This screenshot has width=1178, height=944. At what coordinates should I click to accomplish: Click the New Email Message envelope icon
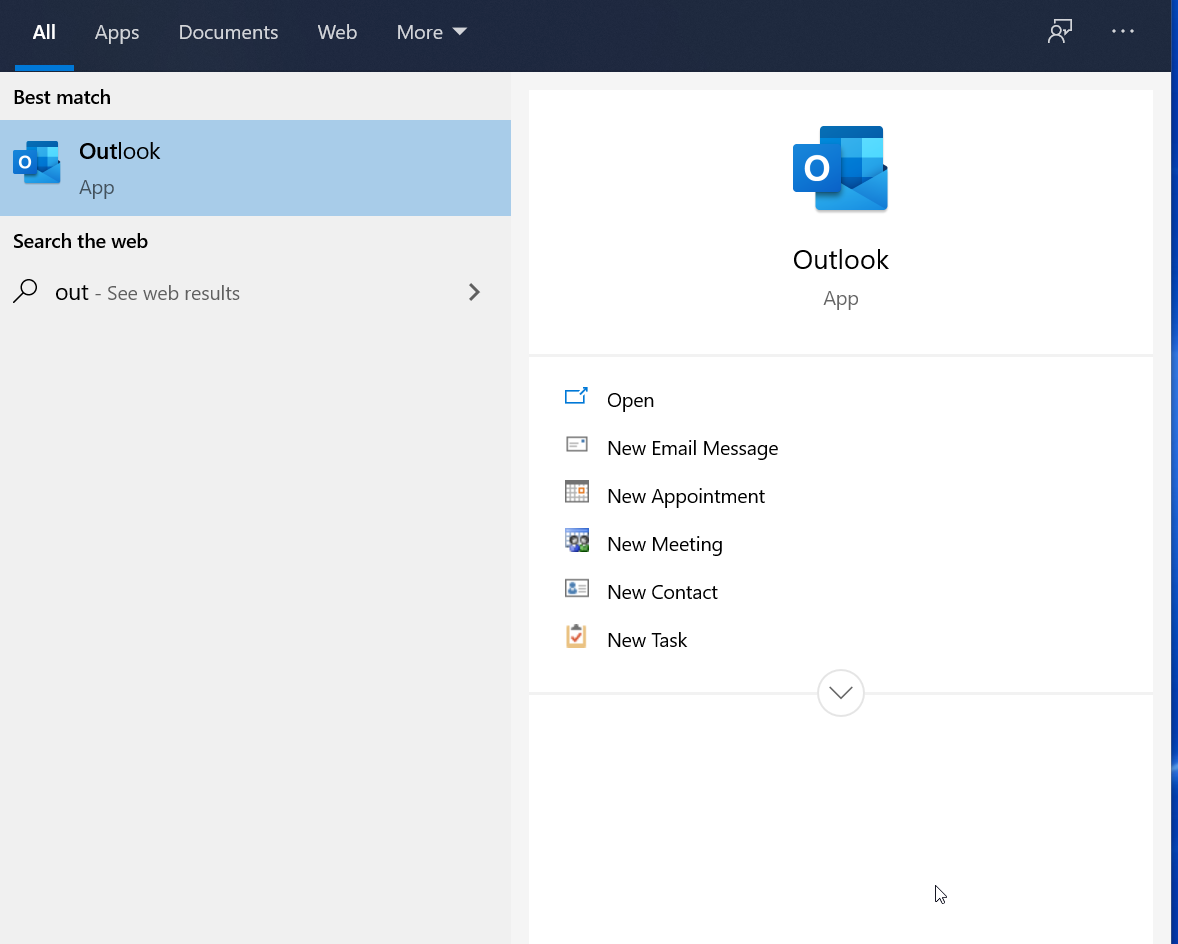point(576,444)
